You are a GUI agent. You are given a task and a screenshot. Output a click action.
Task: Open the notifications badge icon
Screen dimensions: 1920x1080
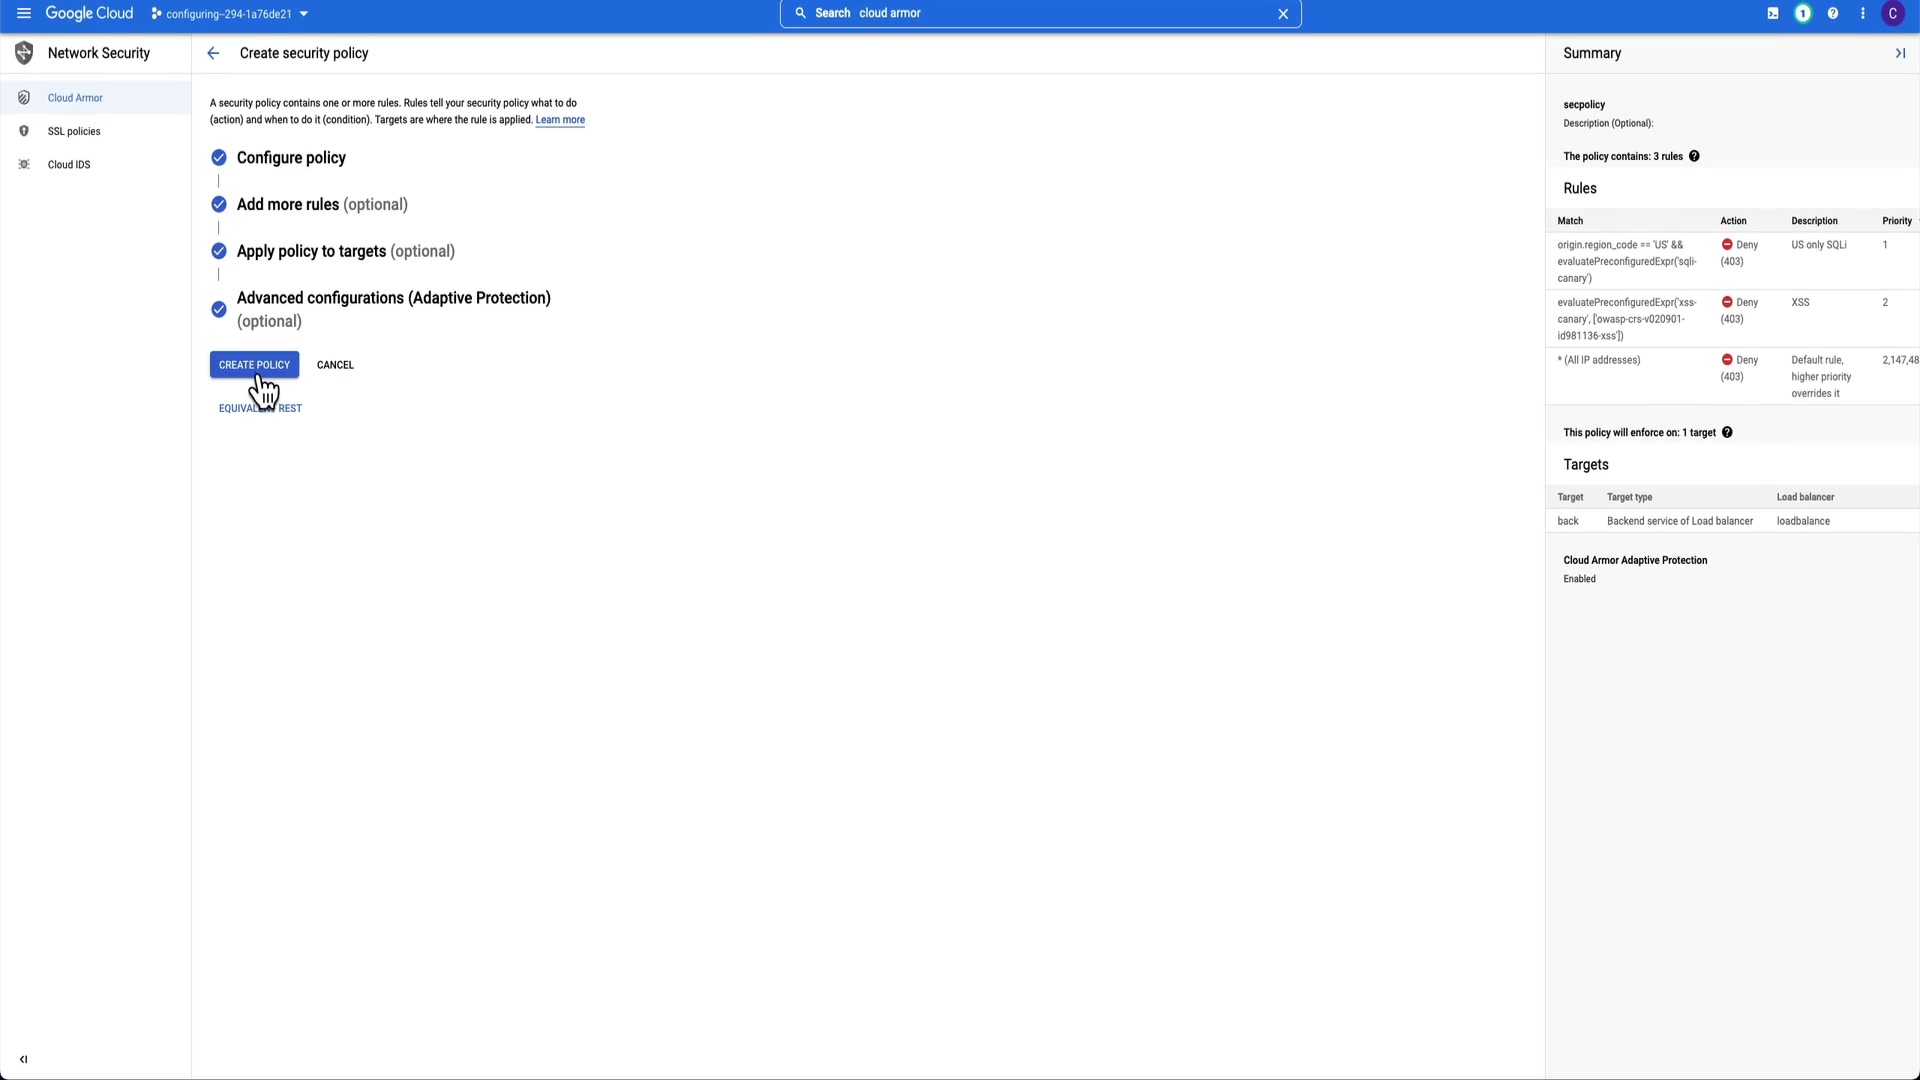coord(1803,13)
